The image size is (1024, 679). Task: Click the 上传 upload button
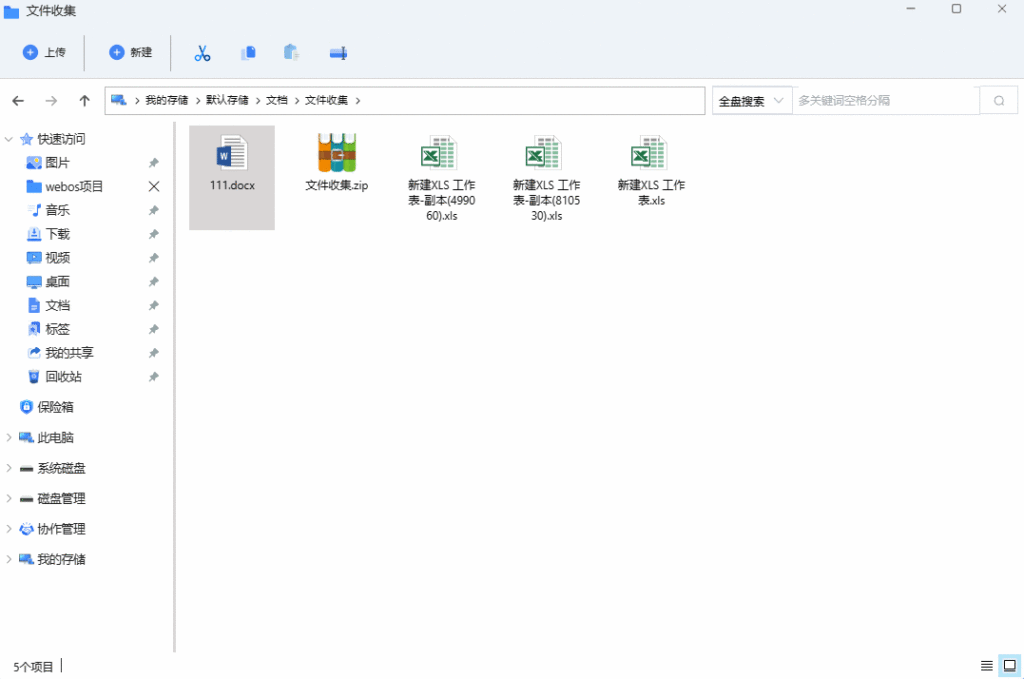[x=44, y=53]
